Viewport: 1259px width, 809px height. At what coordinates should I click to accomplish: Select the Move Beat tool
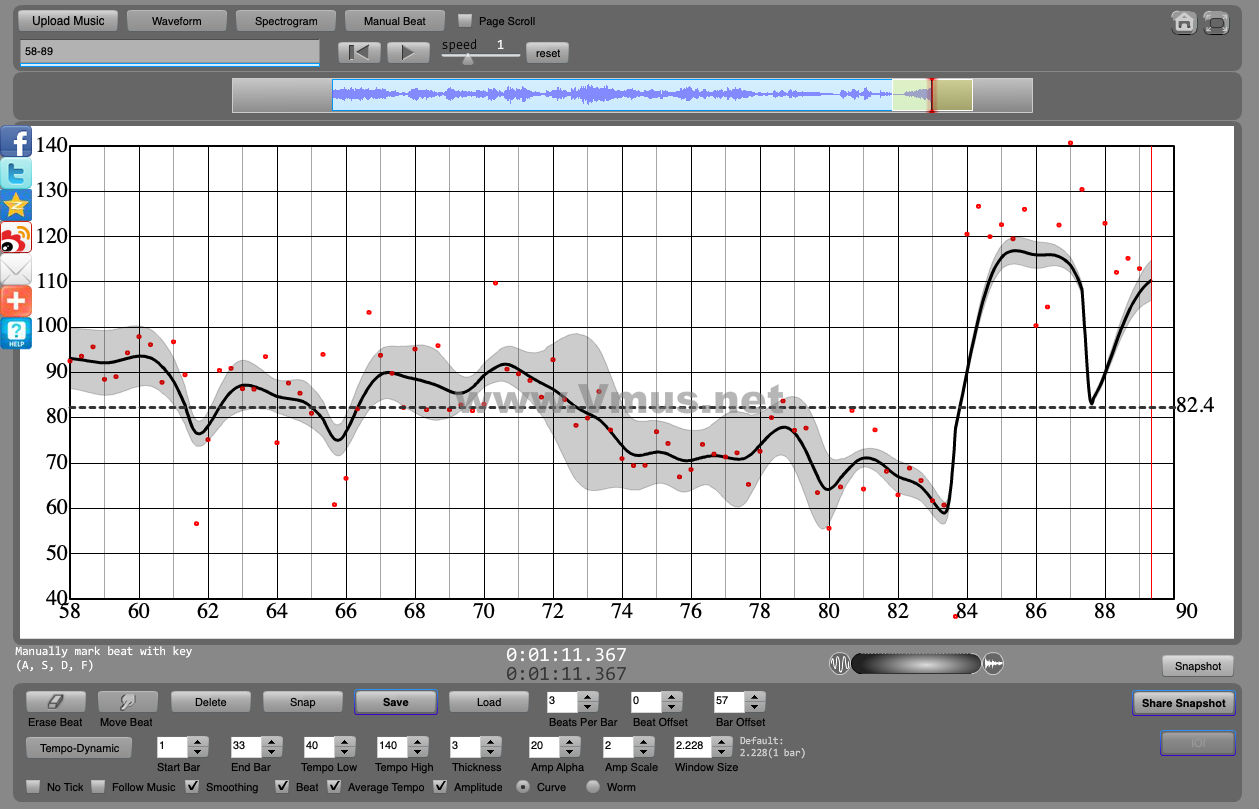(x=126, y=702)
